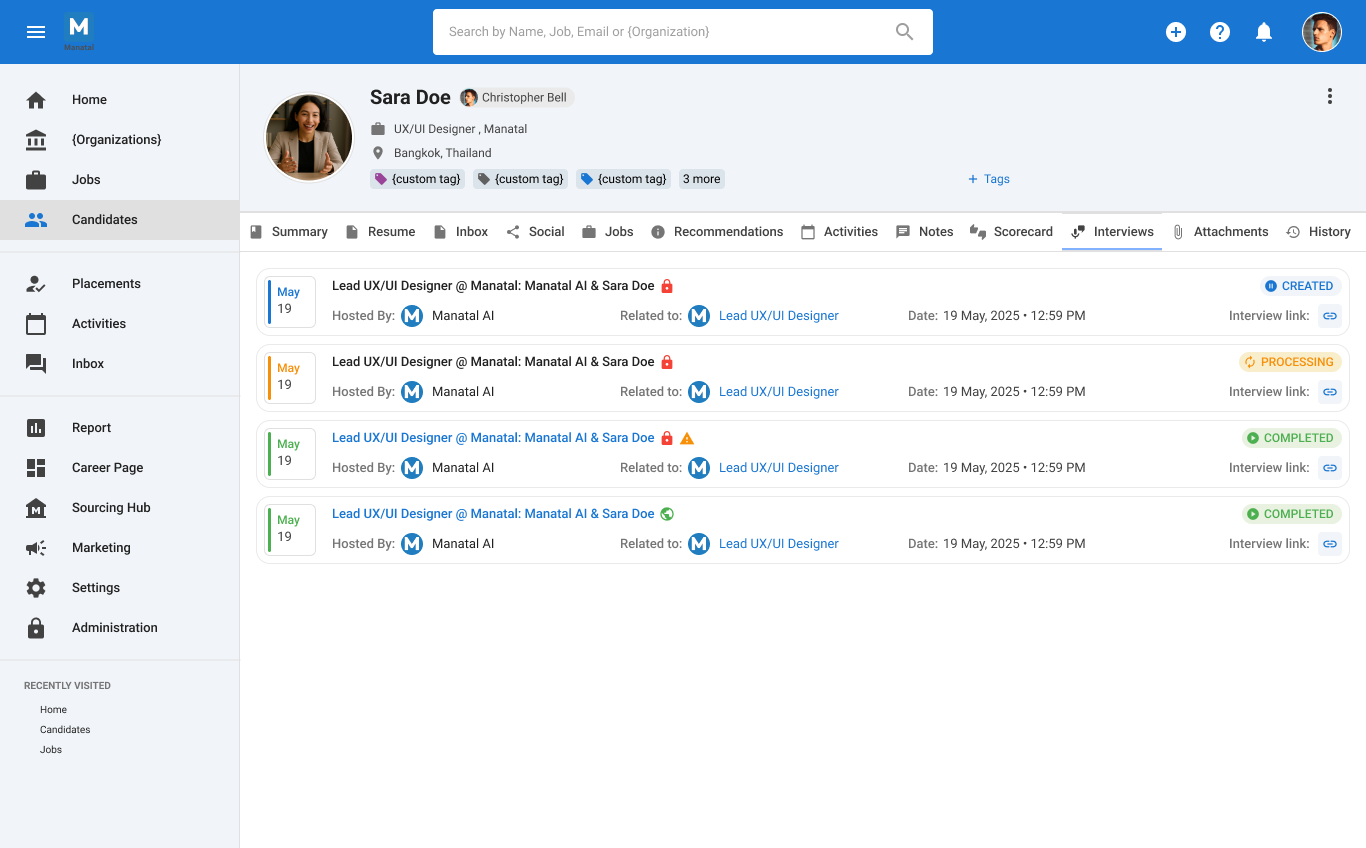Click the date tile in PROCESSING row
The height and width of the screenshot is (848, 1366).
(290, 378)
